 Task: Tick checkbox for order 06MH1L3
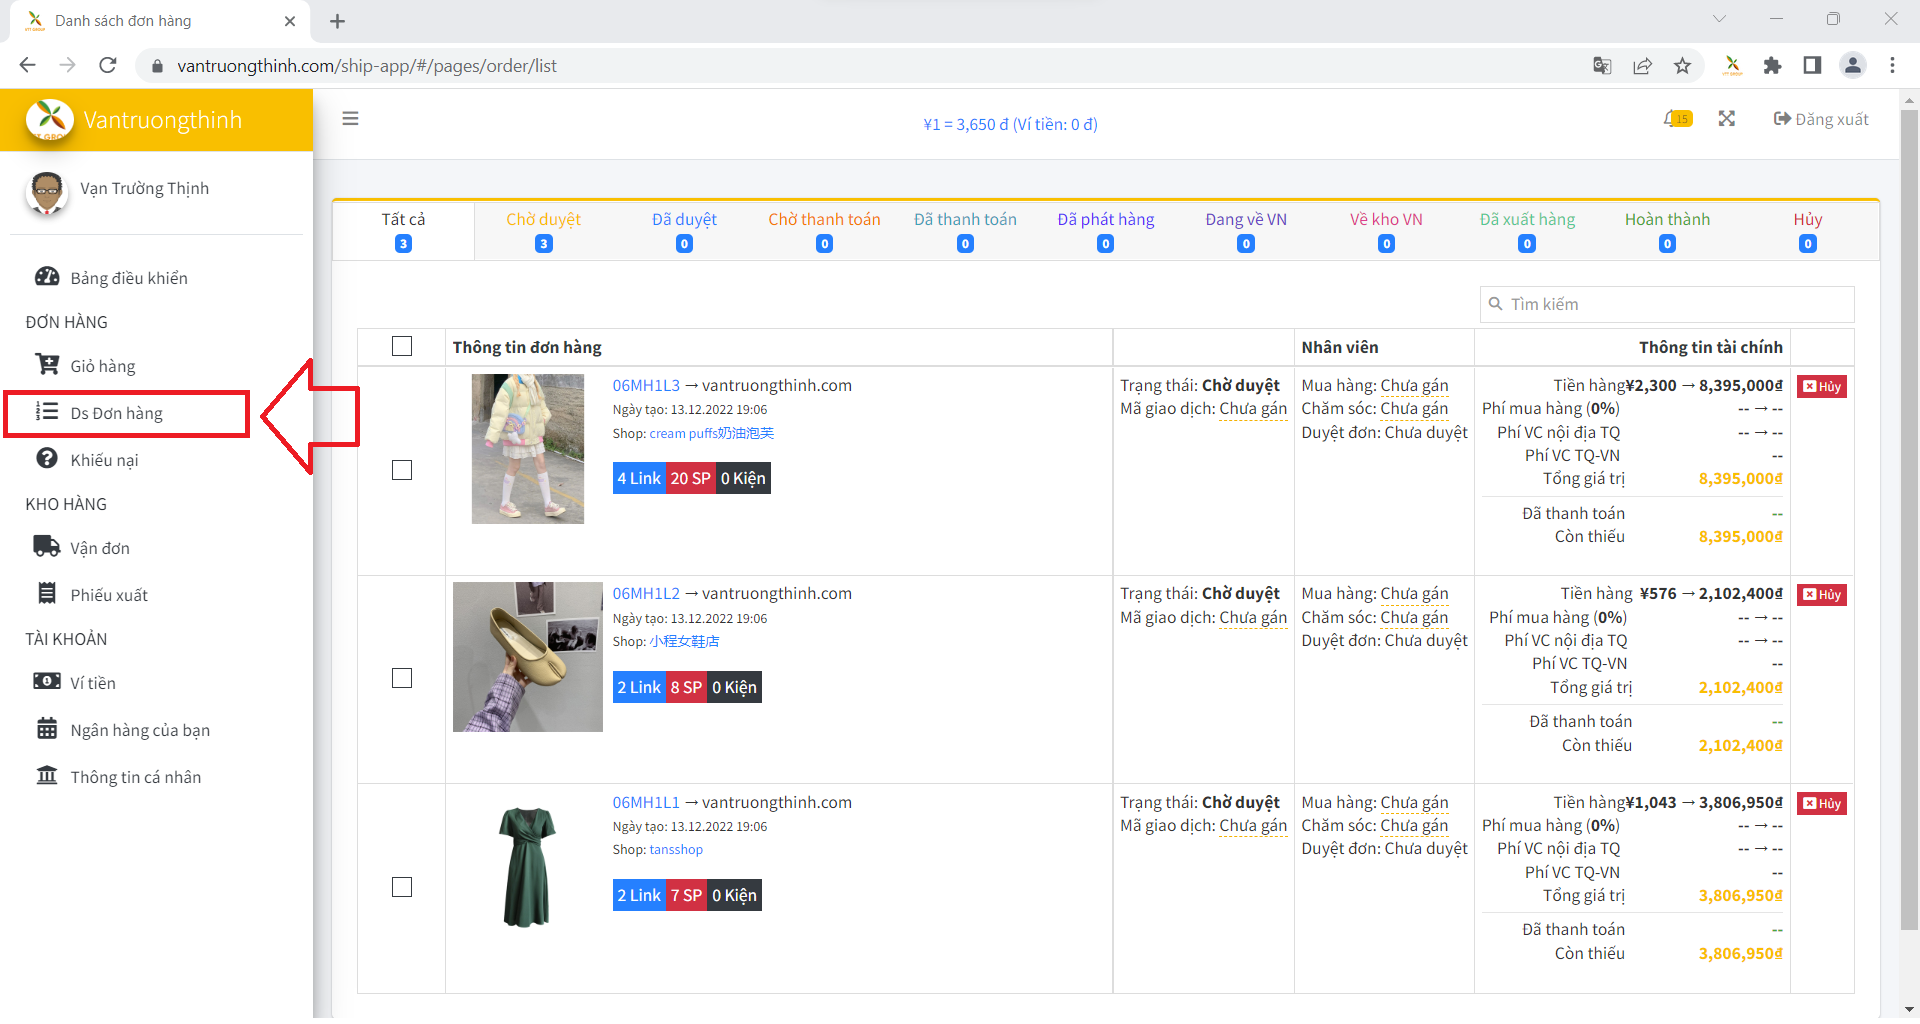pos(402,470)
